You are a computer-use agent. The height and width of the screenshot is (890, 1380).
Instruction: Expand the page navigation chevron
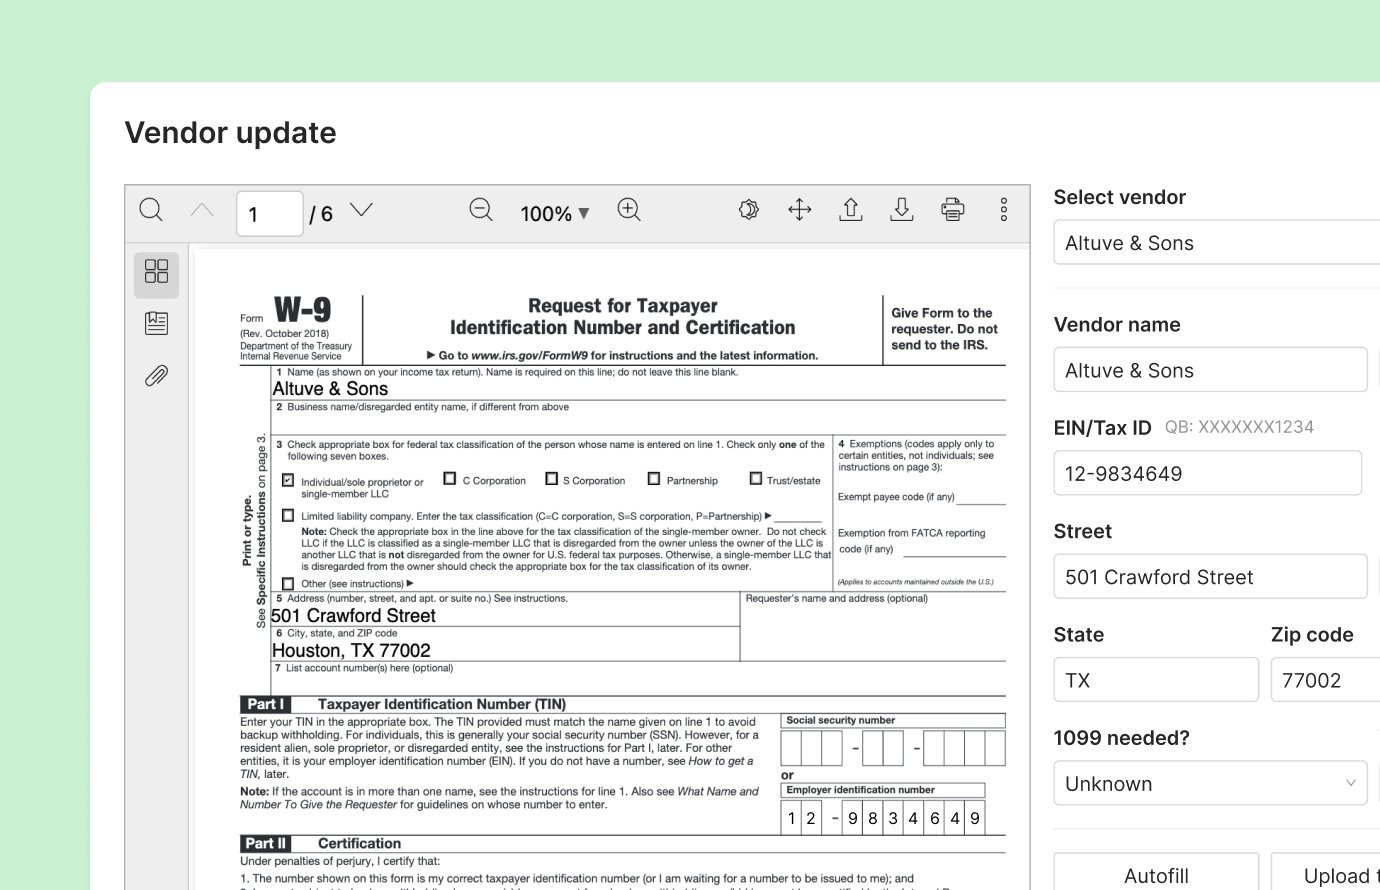(361, 210)
